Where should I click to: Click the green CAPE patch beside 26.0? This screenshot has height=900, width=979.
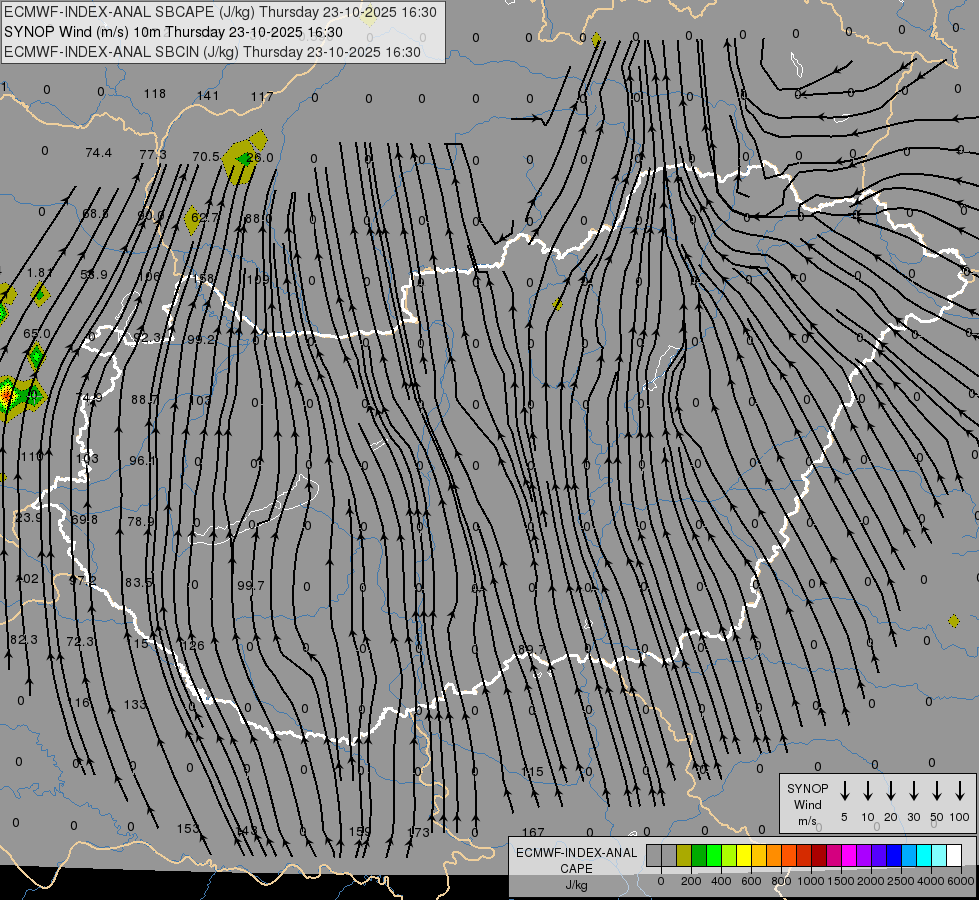click(x=242, y=160)
